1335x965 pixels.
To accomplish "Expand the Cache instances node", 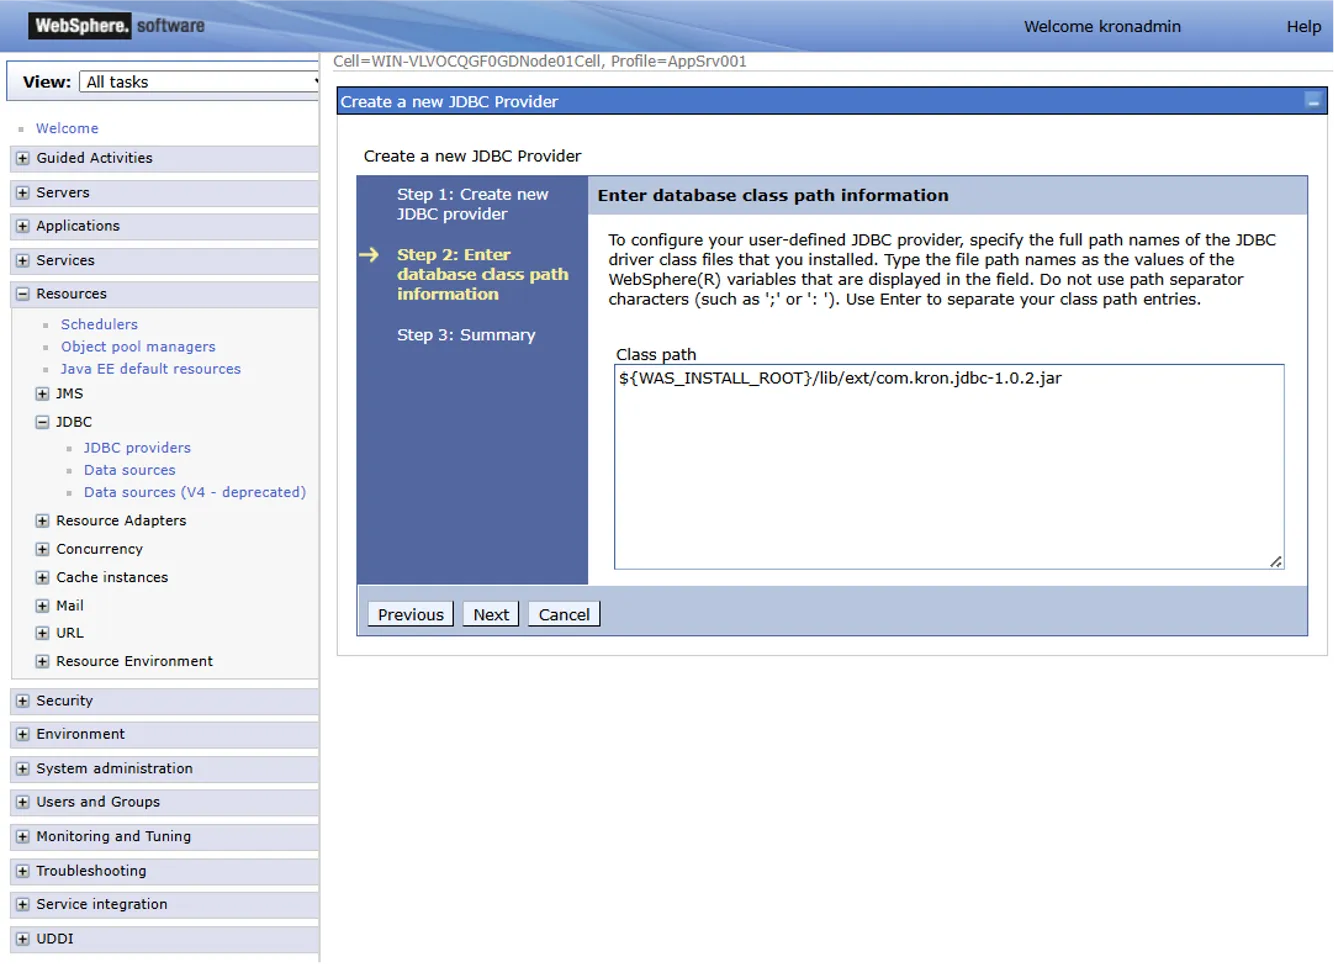I will pyautogui.click(x=42, y=578).
